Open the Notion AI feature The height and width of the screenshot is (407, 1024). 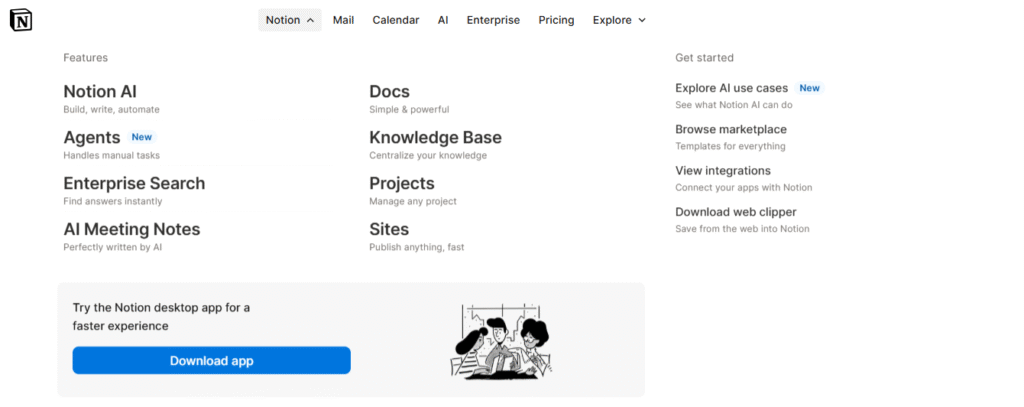pos(100,92)
